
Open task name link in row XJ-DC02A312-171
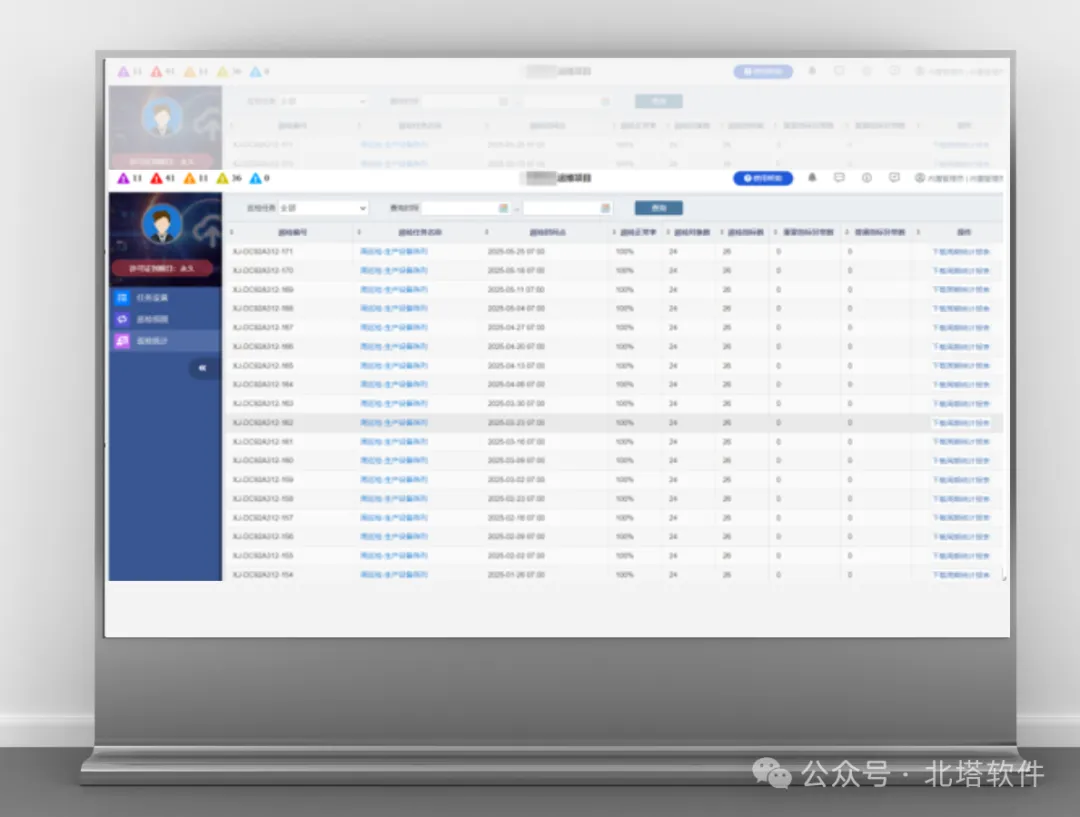394,251
